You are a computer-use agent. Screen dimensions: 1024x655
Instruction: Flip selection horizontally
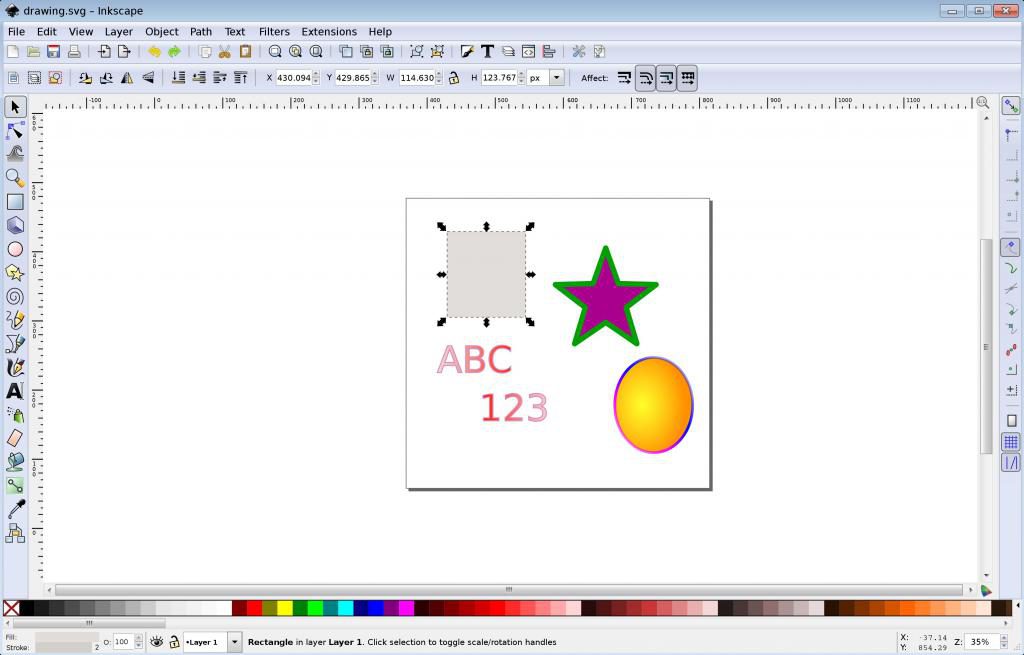127,78
